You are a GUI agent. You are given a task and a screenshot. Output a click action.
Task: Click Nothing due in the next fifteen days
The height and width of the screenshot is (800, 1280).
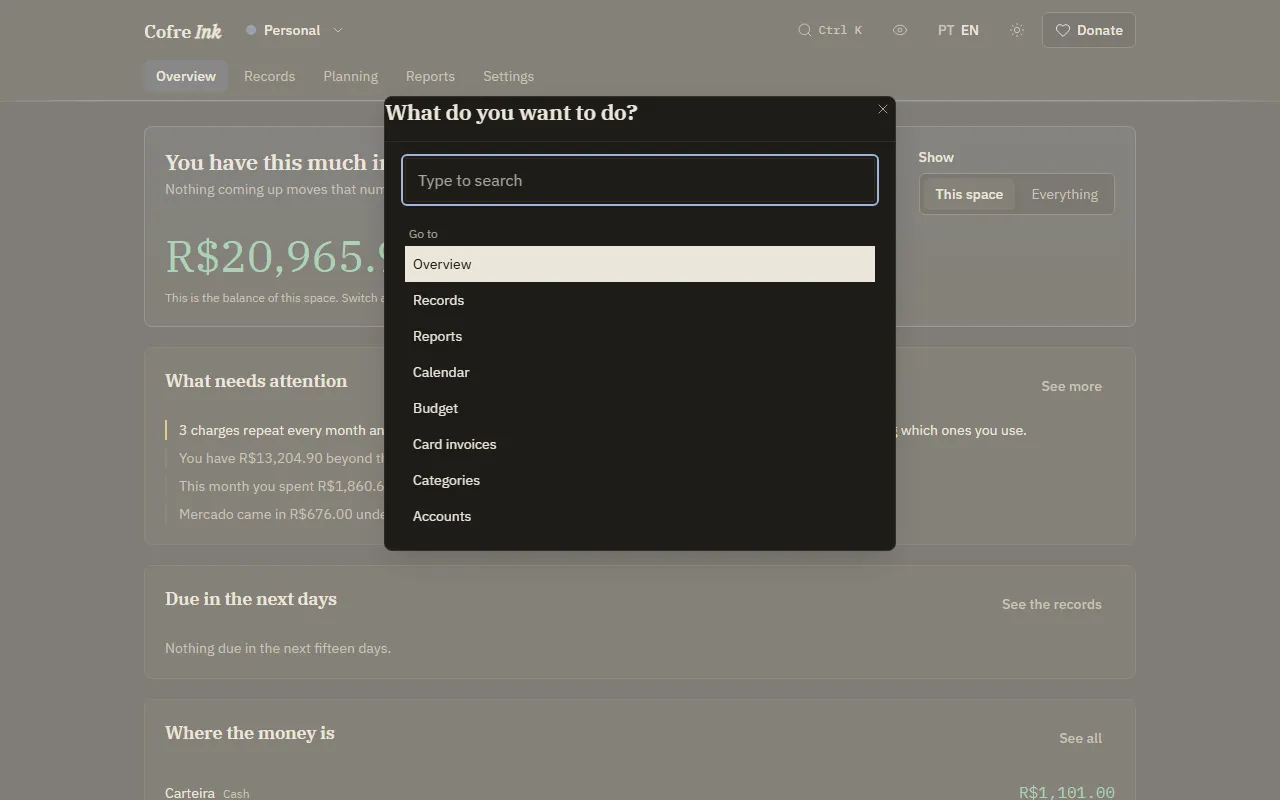coord(278,648)
